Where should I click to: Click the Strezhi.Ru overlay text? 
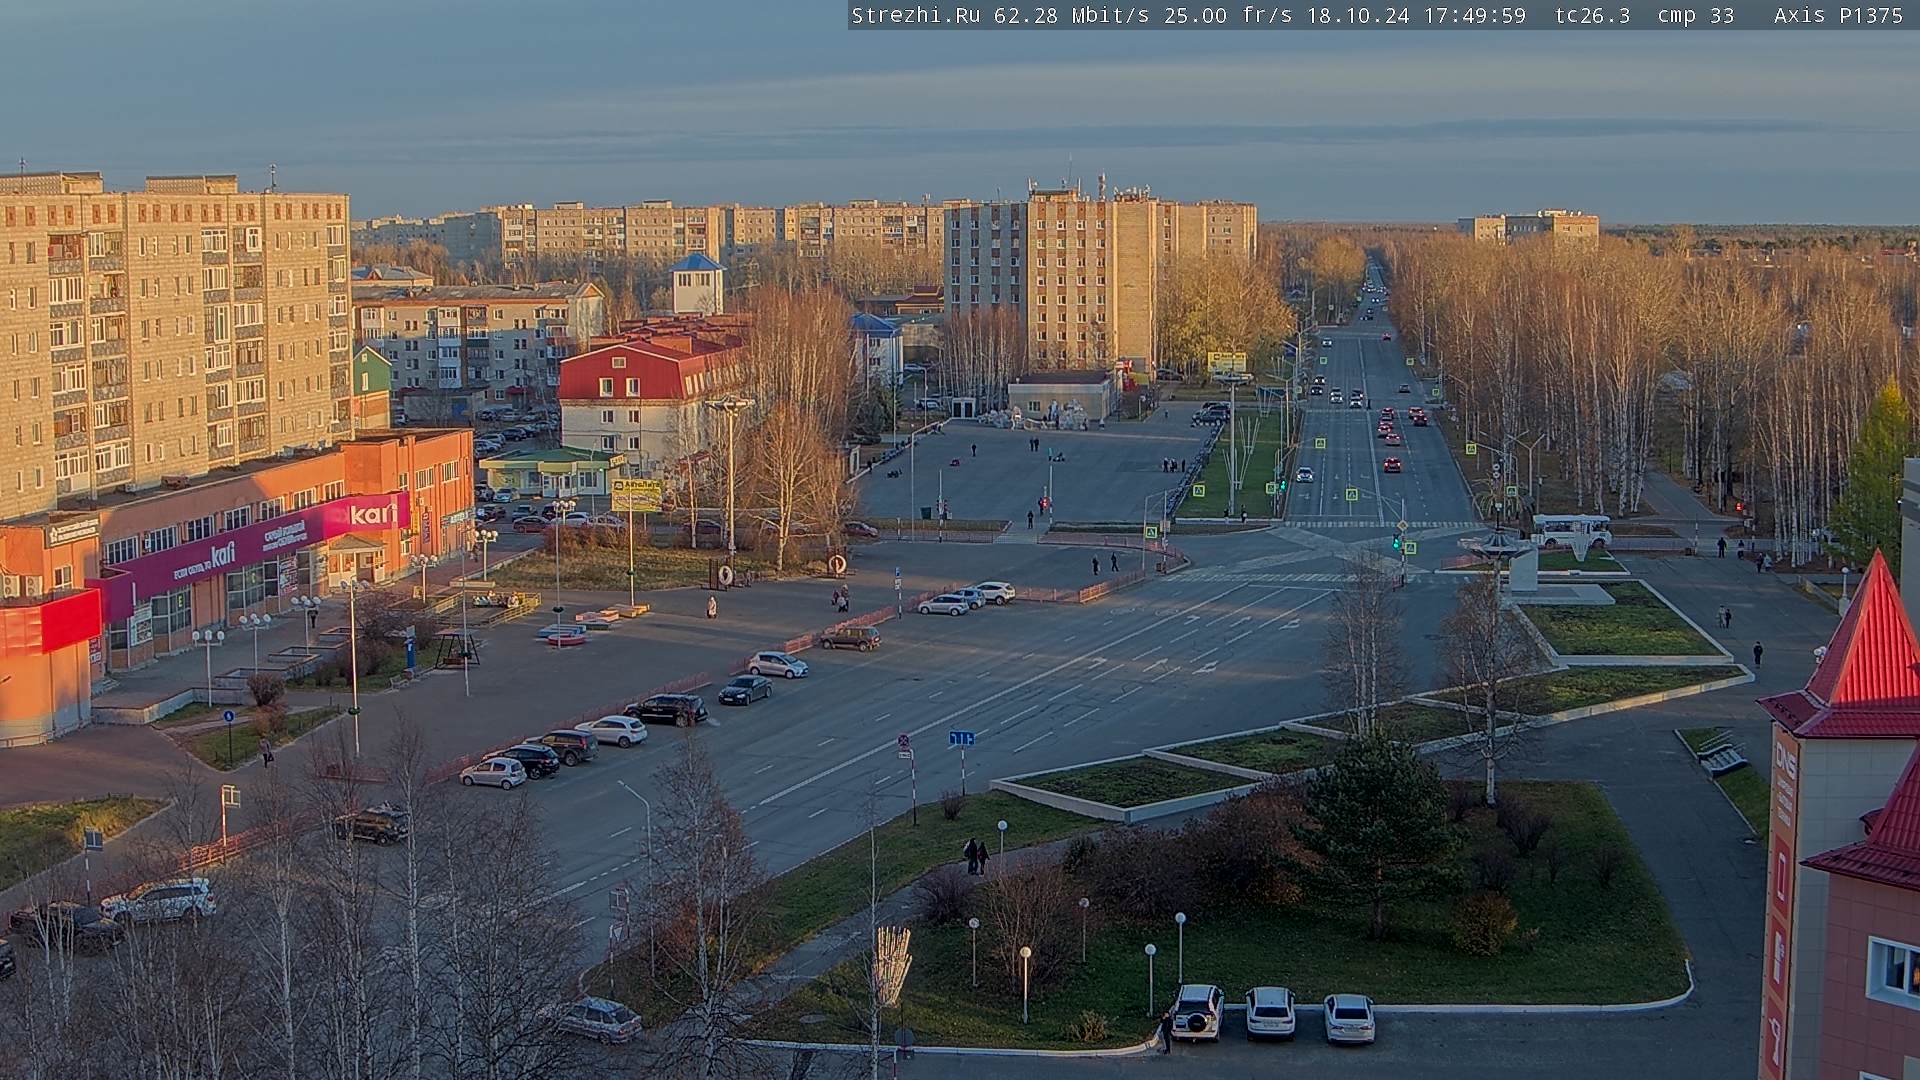click(x=915, y=15)
